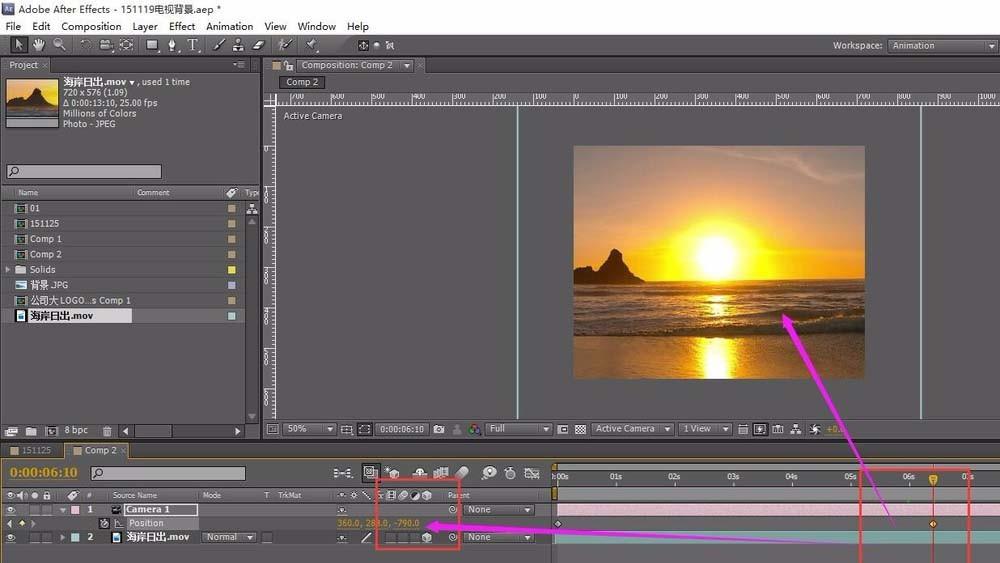
Task: Hide the Camera 1 layer
Action: point(11,509)
